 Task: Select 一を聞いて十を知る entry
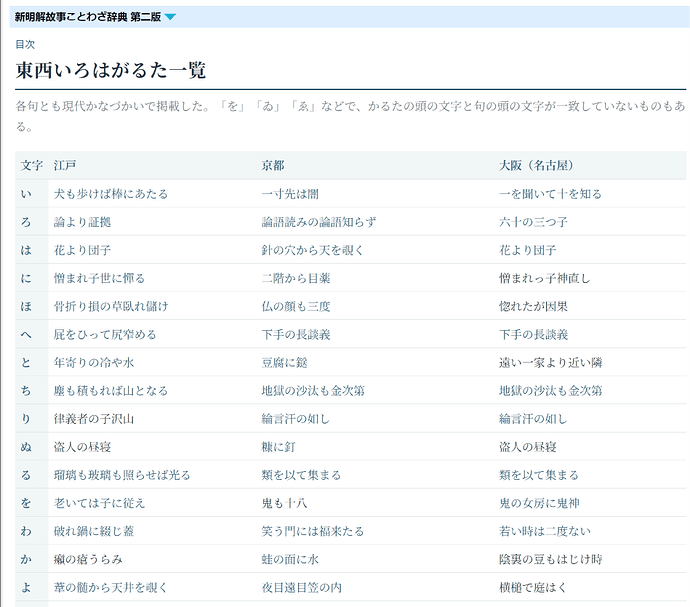coord(550,194)
